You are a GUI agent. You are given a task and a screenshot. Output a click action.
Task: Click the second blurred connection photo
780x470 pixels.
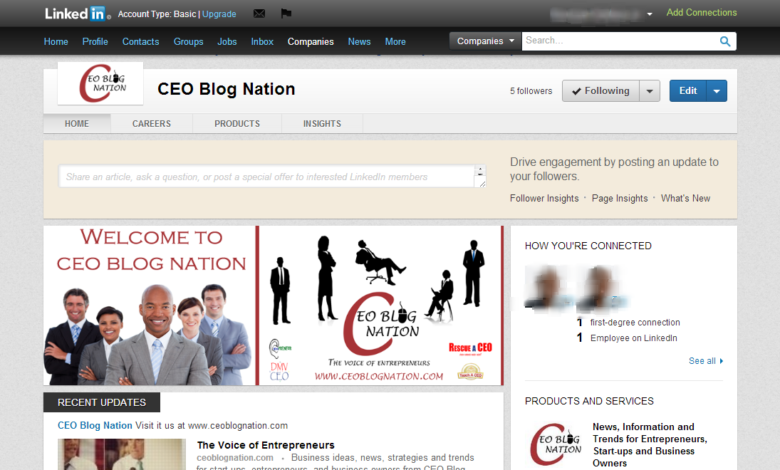pyautogui.click(x=599, y=287)
